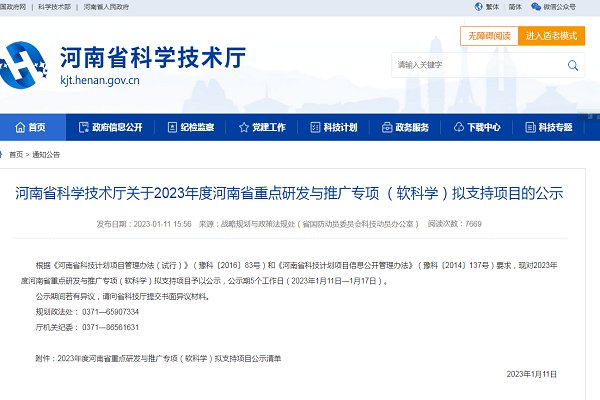Select the 科技专题 navigation item
600x400 pixels.
pos(548,128)
